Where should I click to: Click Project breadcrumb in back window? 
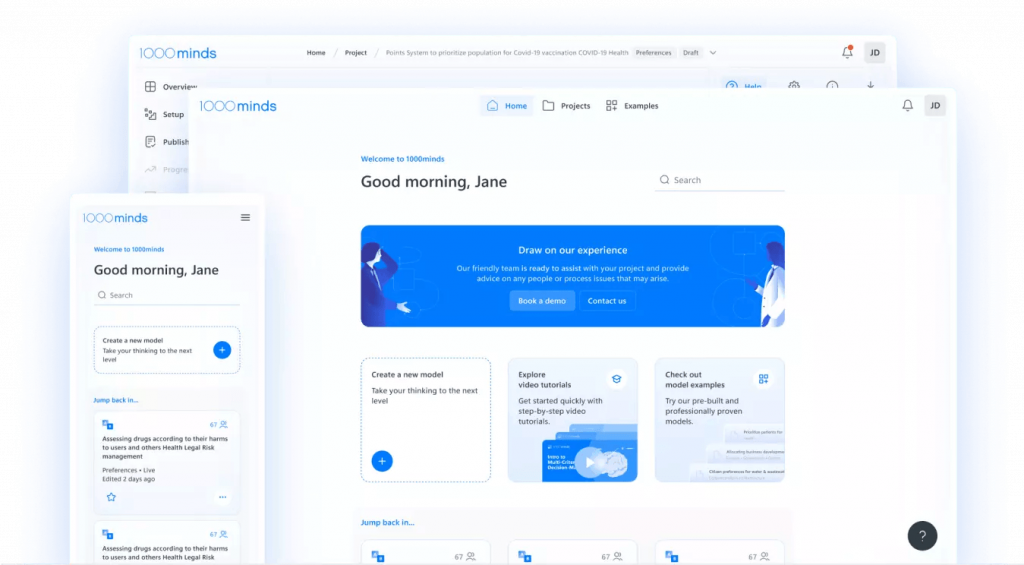pyautogui.click(x=356, y=53)
